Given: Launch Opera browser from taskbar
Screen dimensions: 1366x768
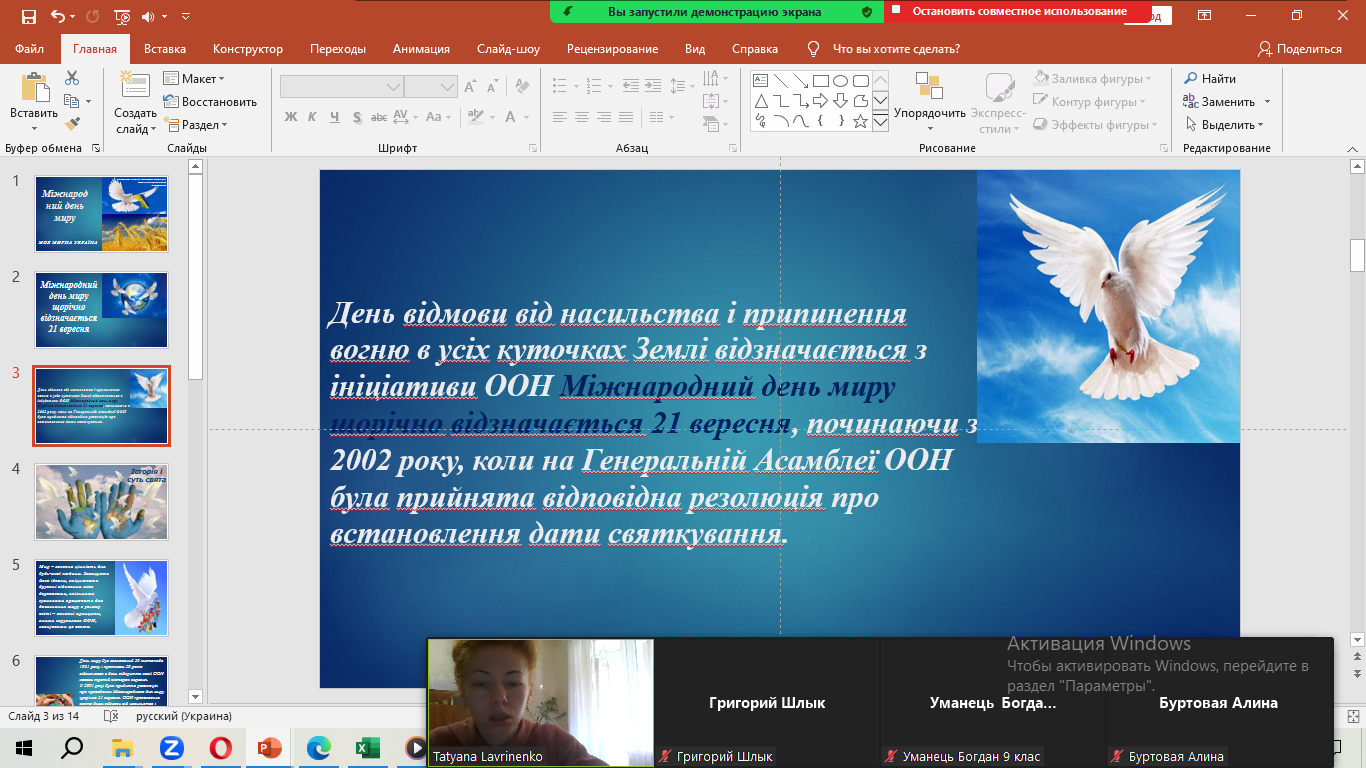Looking at the screenshot, I should tap(220, 747).
